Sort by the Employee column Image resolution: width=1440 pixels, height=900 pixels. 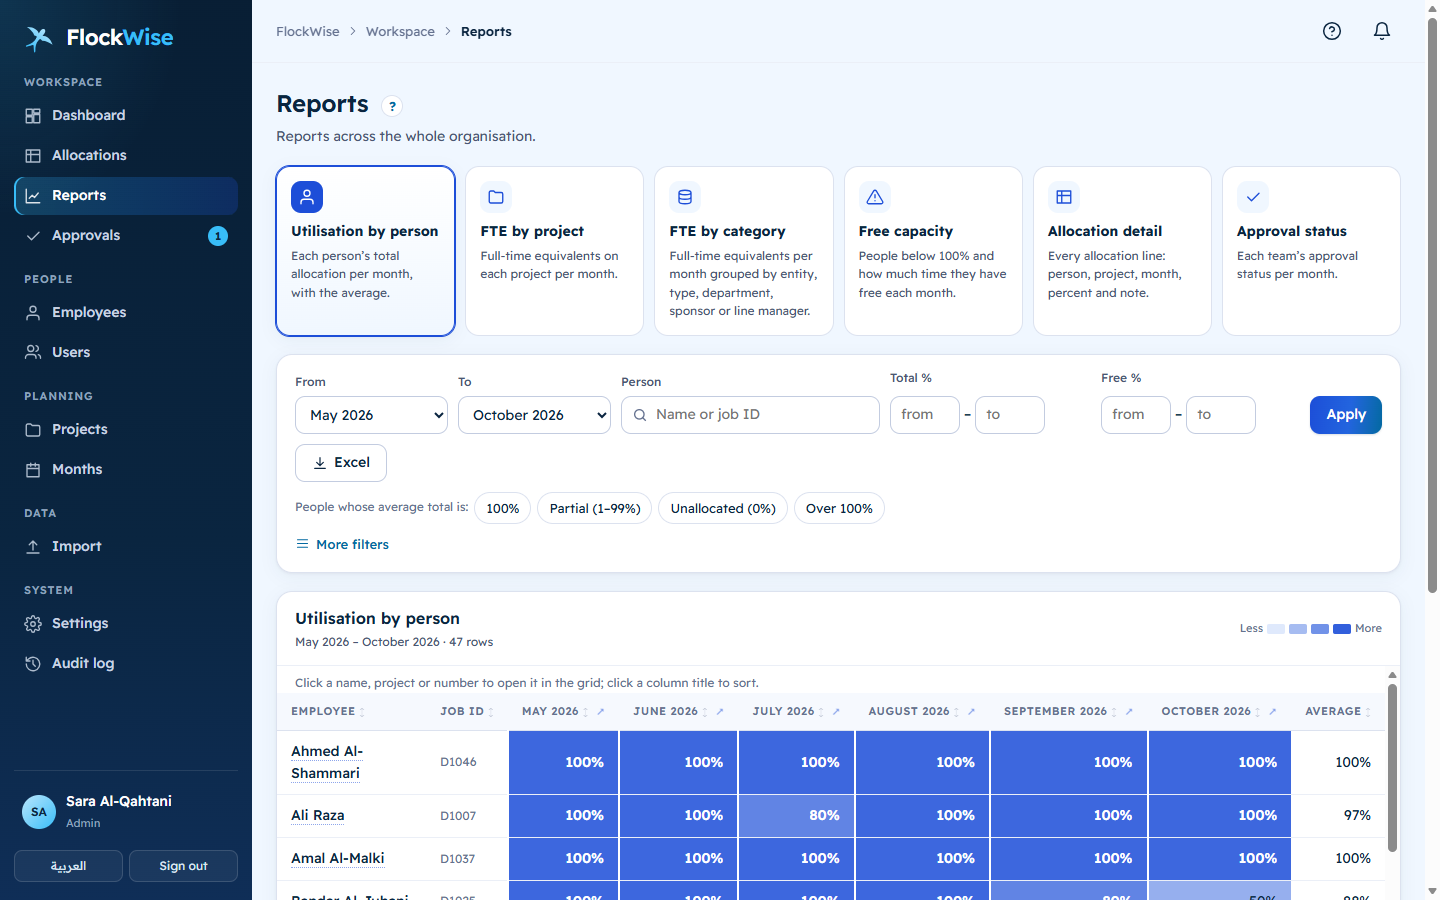point(328,712)
